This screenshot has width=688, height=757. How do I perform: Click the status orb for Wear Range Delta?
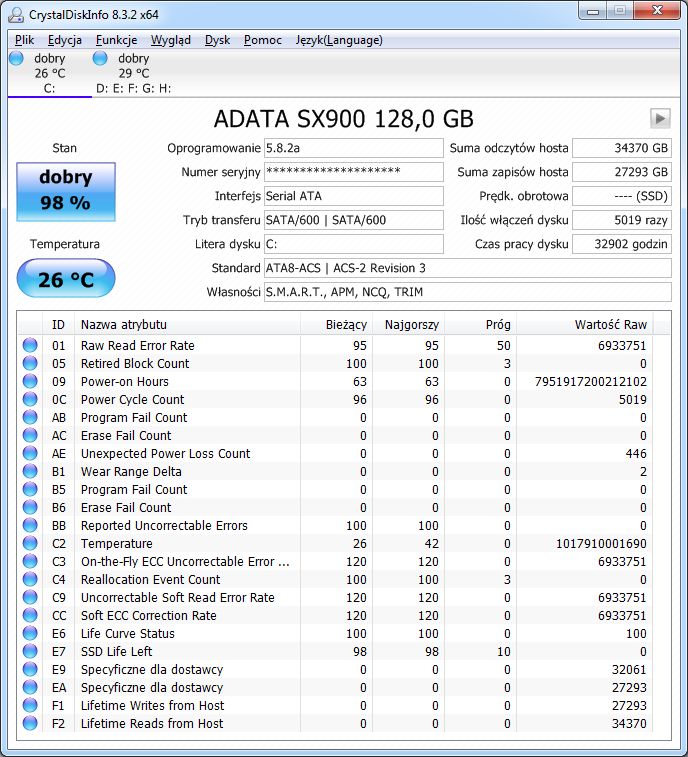tap(30, 471)
